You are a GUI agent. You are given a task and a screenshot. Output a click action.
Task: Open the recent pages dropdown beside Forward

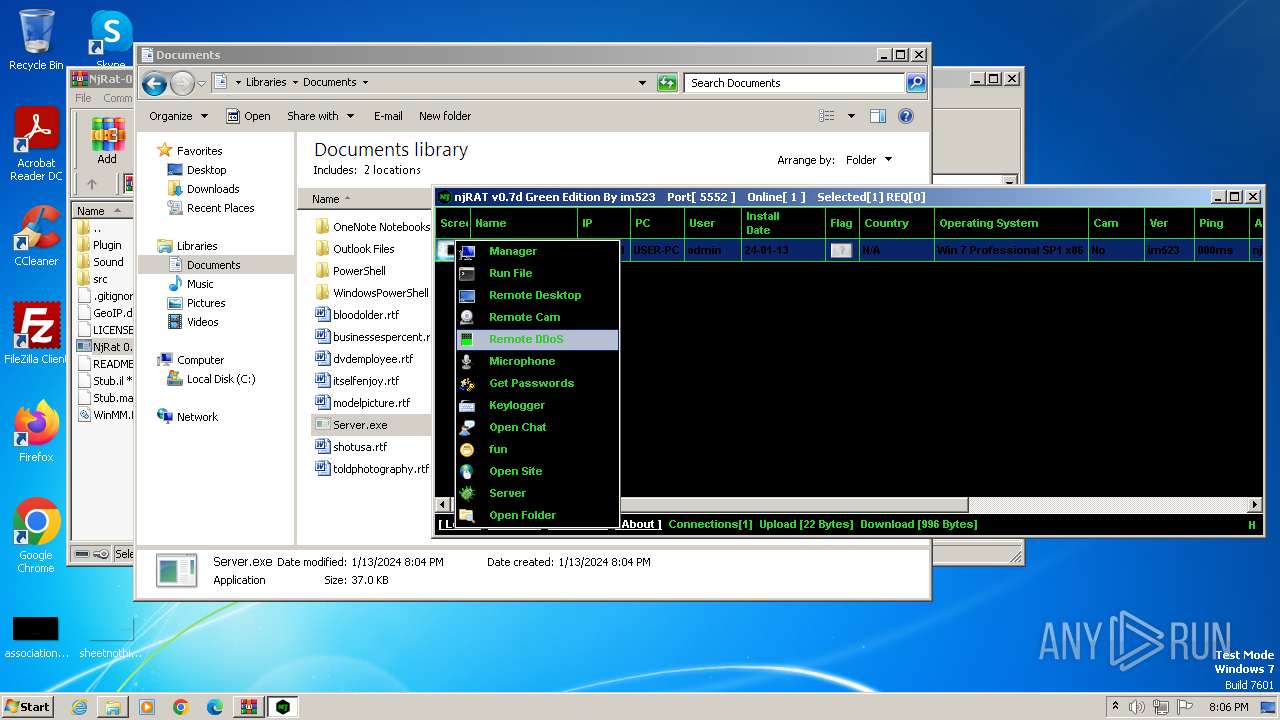[201, 83]
